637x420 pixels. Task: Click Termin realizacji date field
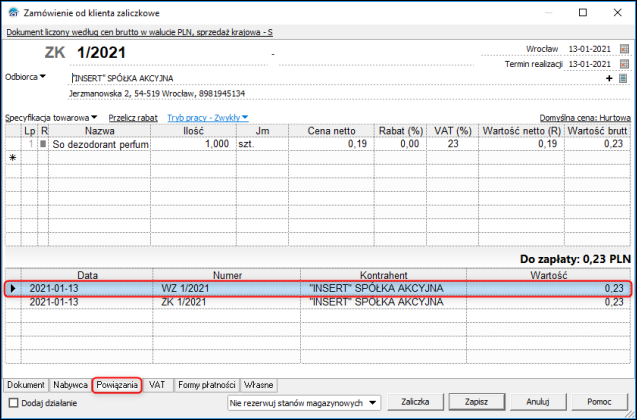pyautogui.click(x=589, y=64)
